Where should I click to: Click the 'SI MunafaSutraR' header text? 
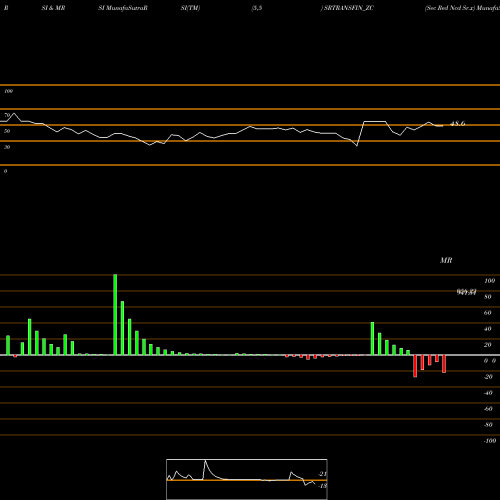pos(123,8)
